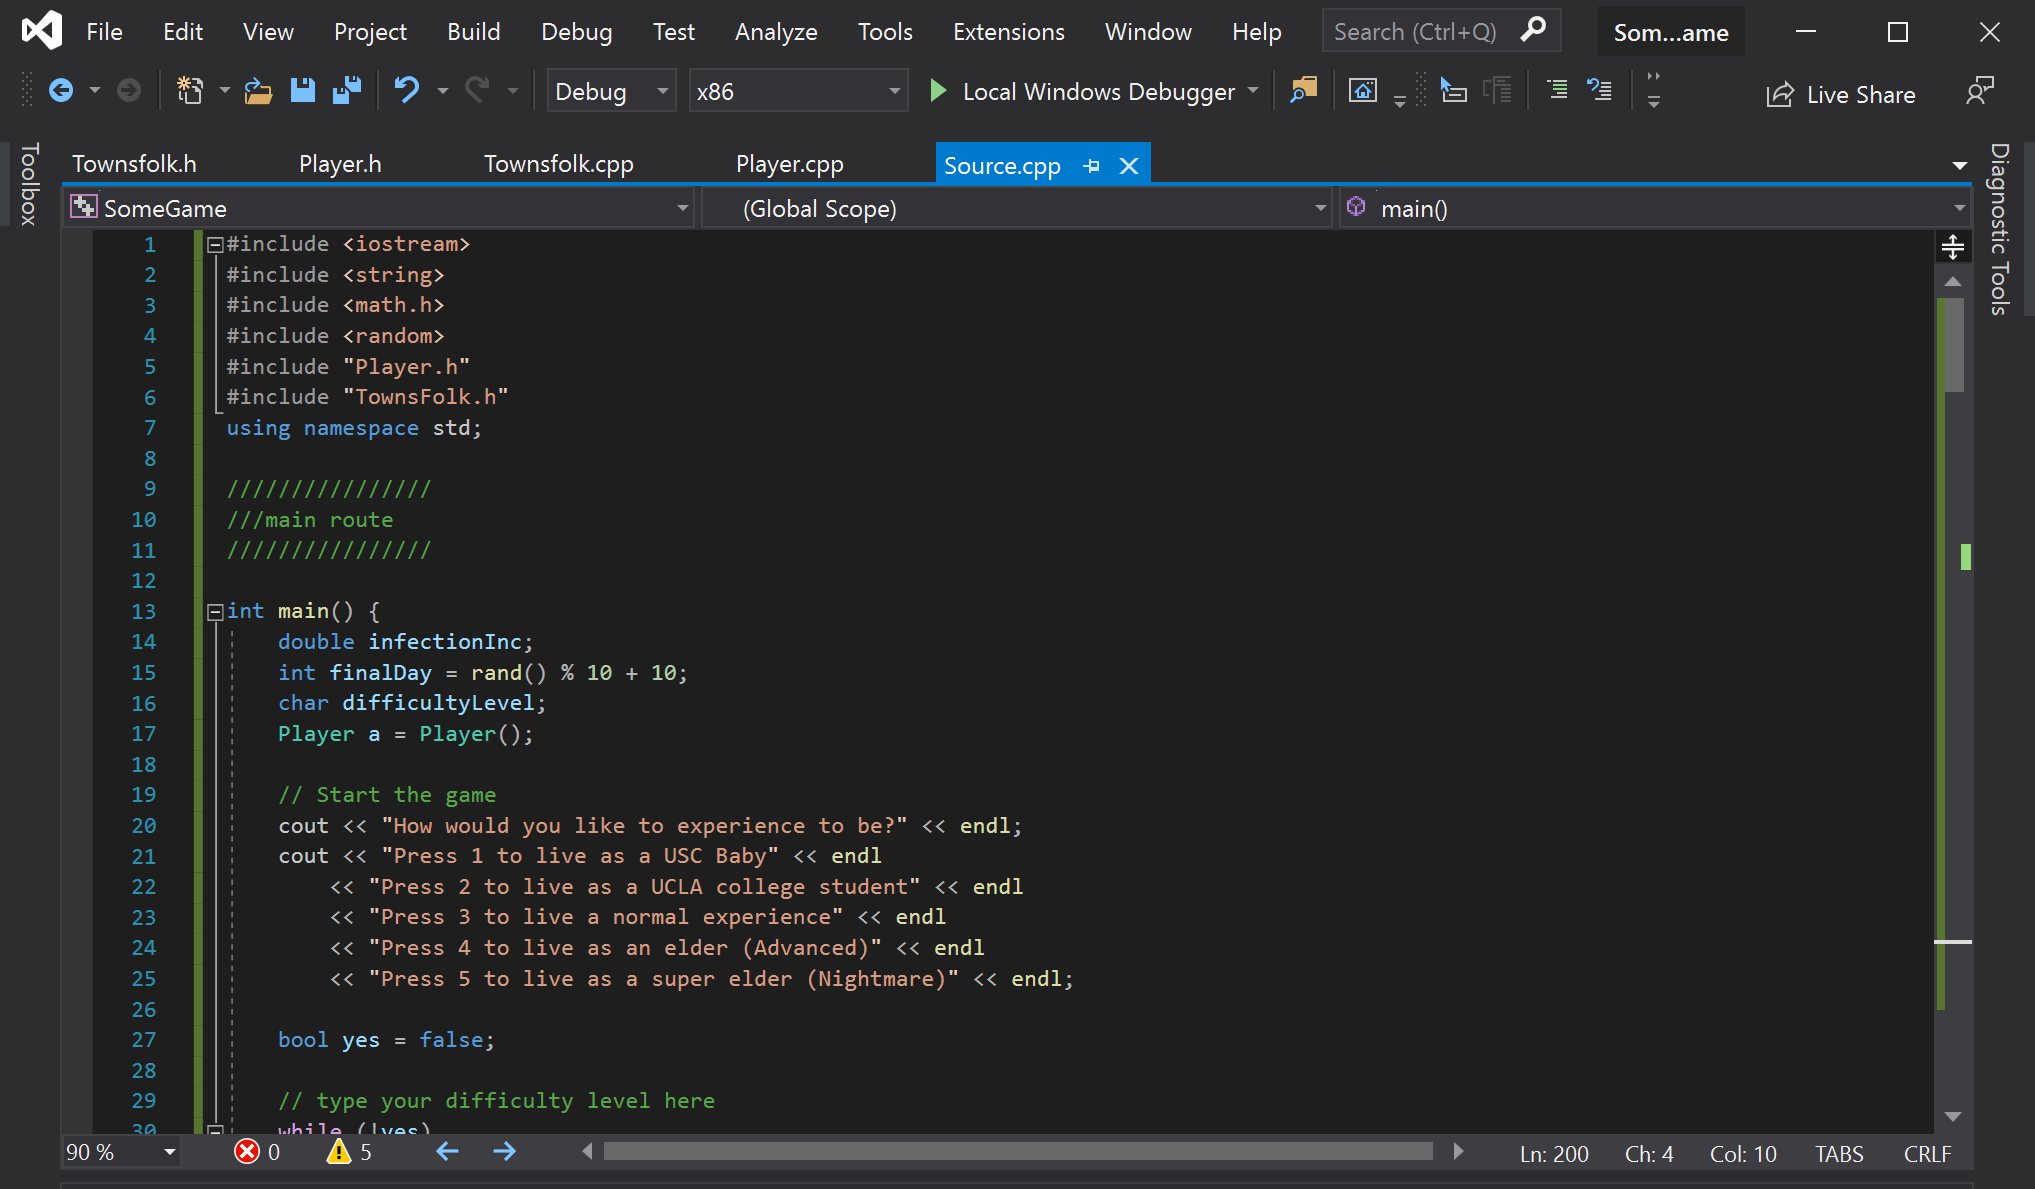Collapse the #include directives region
Screen dimensions: 2035x1189
click(214, 245)
